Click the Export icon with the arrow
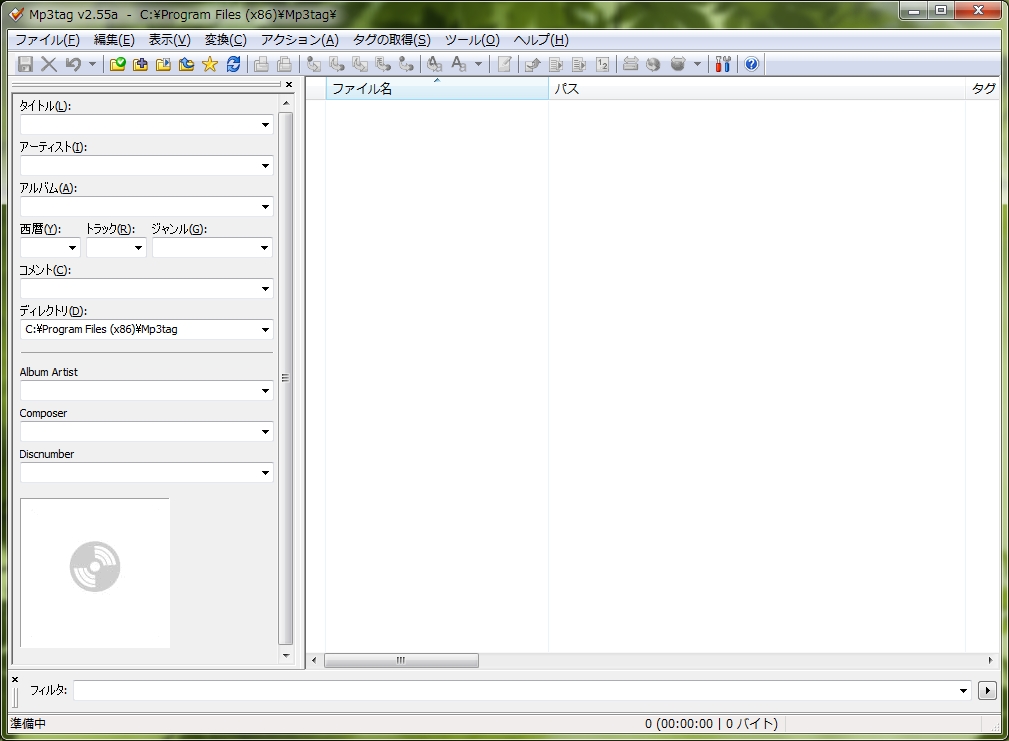1009x741 pixels. pos(532,64)
